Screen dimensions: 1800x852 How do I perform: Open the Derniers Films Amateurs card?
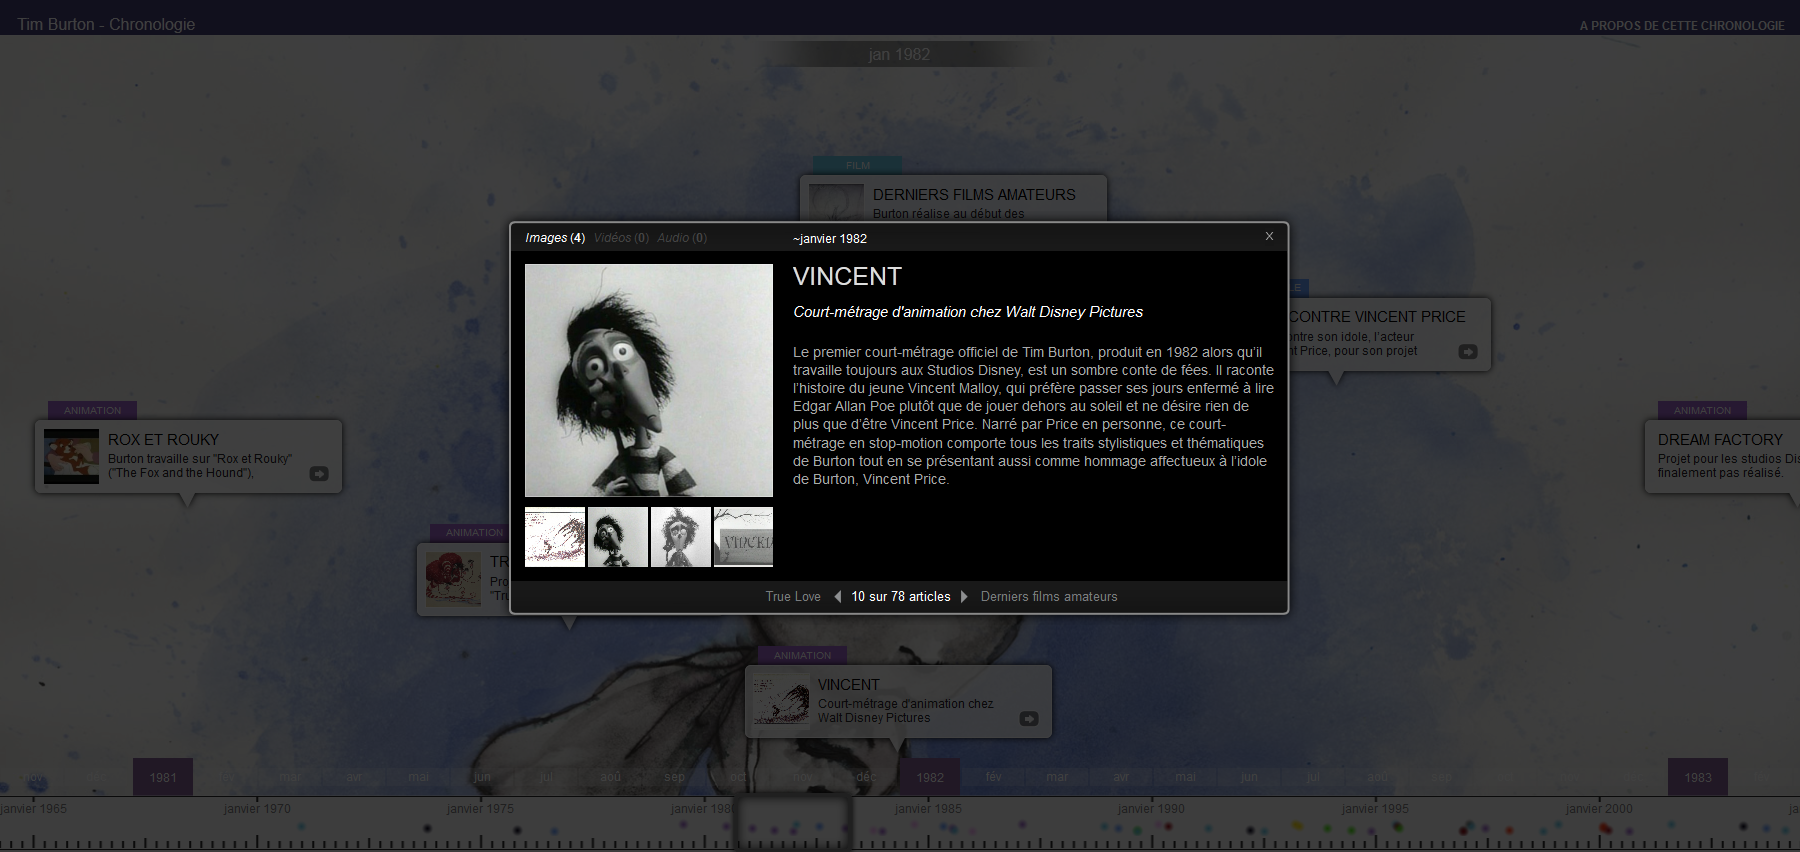(953, 198)
